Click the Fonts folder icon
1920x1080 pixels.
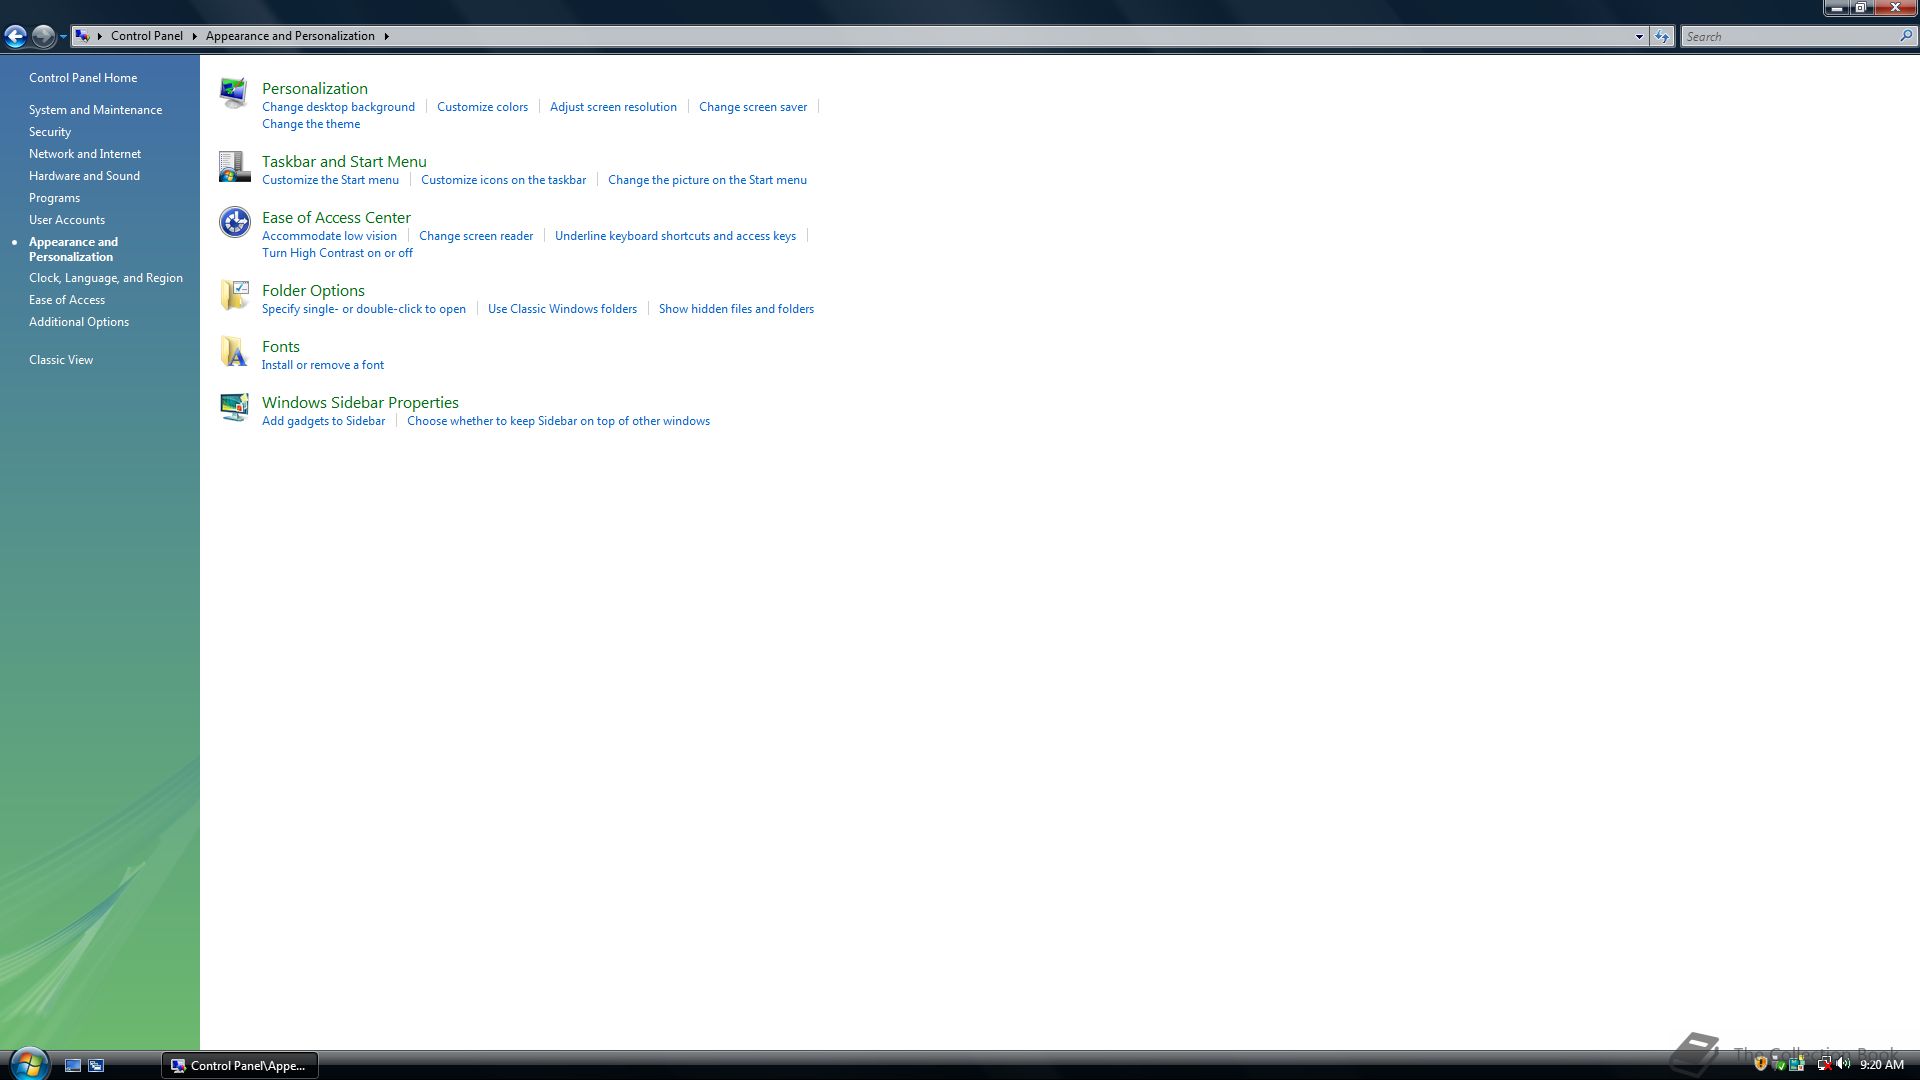(x=234, y=351)
